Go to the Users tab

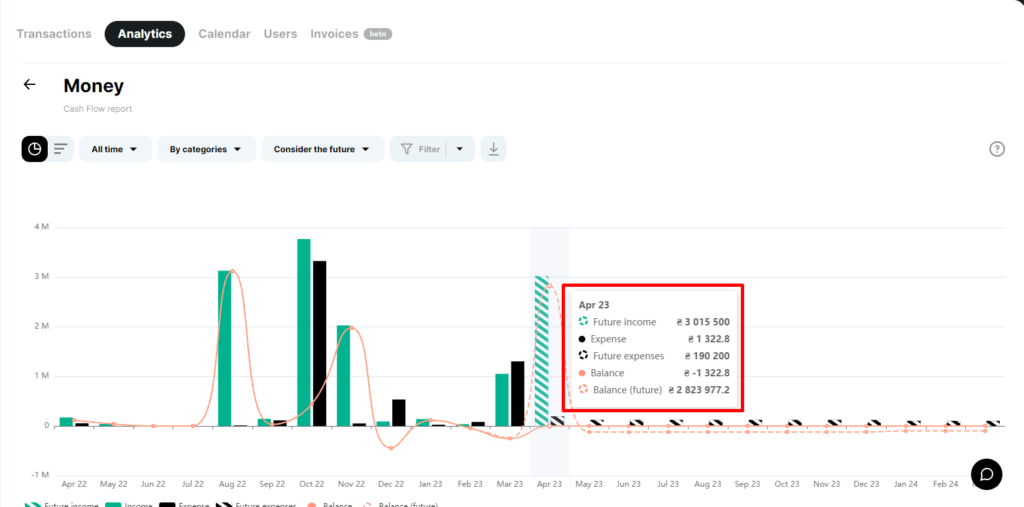tap(280, 34)
